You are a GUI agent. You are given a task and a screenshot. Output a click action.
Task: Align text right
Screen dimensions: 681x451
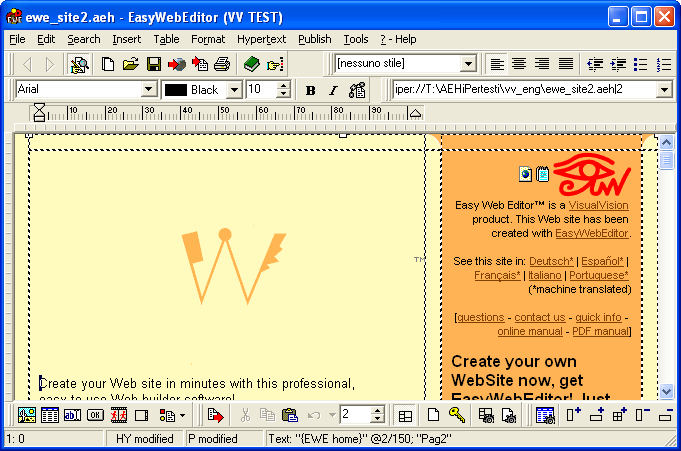[542, 64]
